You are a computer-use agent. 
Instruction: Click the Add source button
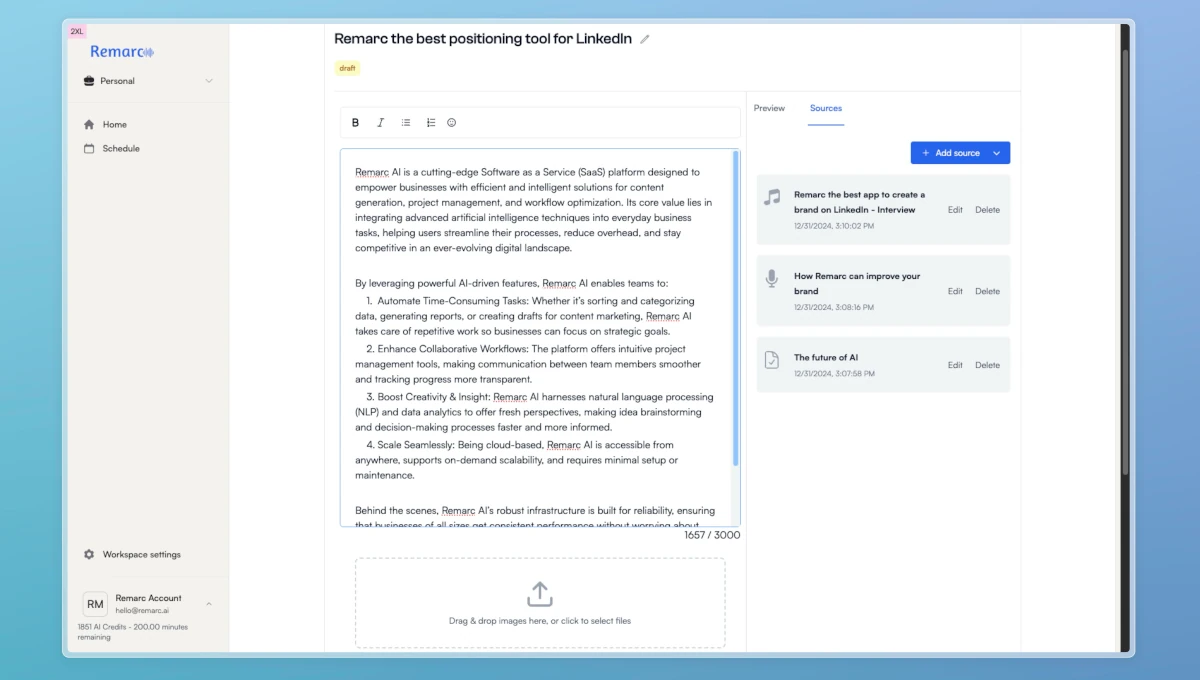click(x=951, y=153)
